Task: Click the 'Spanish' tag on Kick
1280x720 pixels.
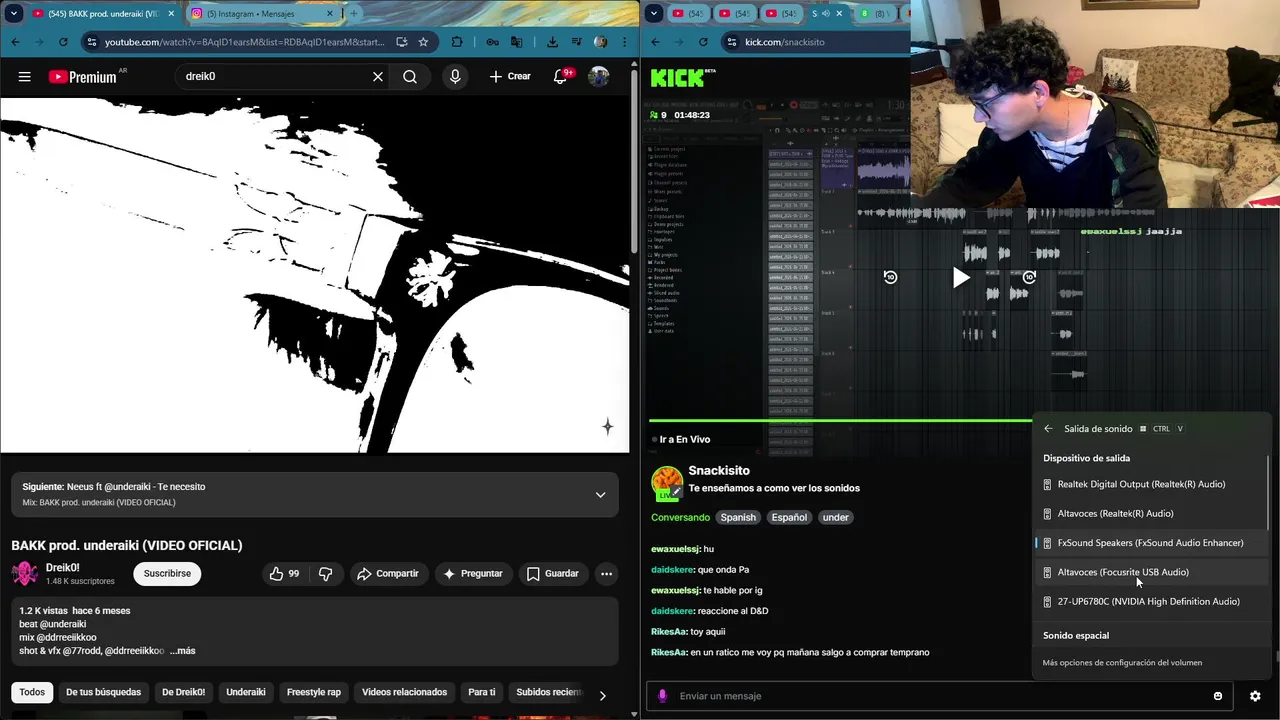Action: coord(738,517)
